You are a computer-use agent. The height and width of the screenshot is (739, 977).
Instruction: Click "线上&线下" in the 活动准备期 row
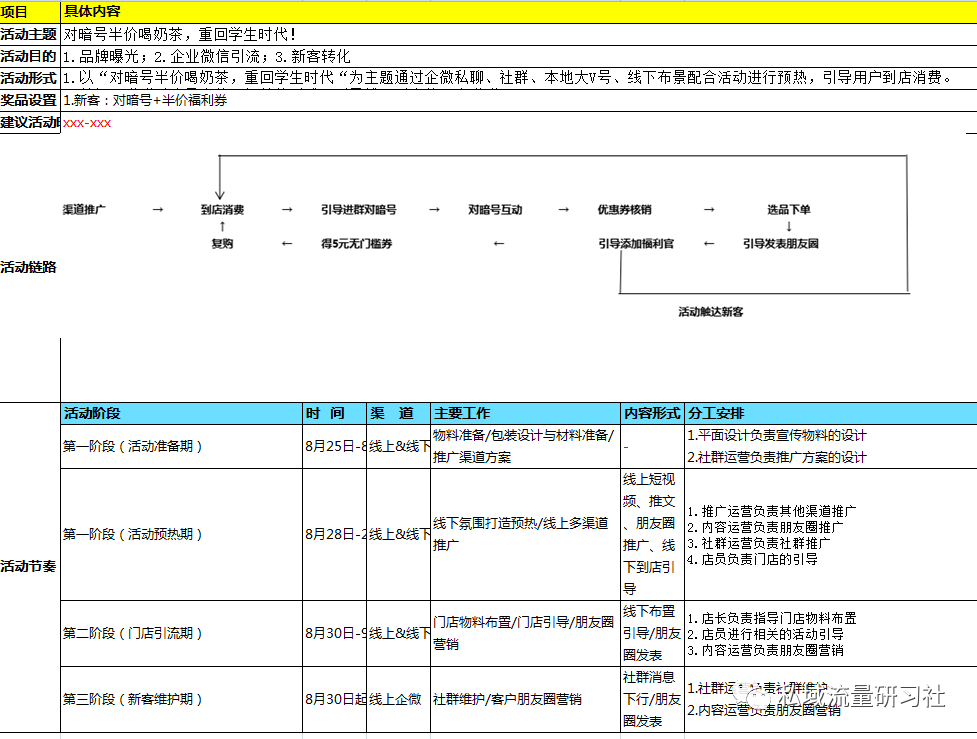398,446
